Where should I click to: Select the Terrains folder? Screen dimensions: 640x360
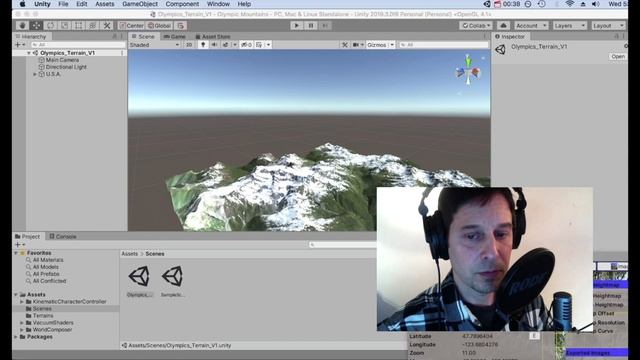pyautogui.click(x=43, y=316)
